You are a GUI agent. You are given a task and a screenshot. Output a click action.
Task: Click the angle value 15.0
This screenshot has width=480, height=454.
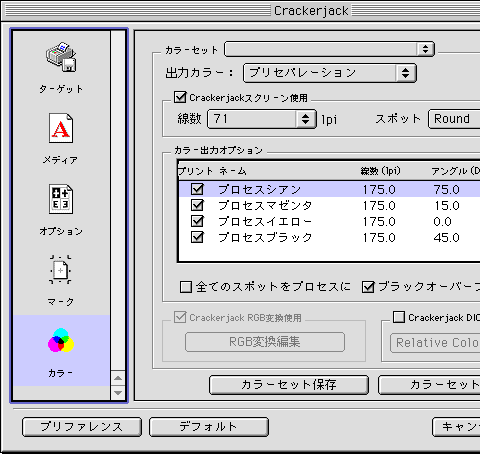tap(447, 206)
